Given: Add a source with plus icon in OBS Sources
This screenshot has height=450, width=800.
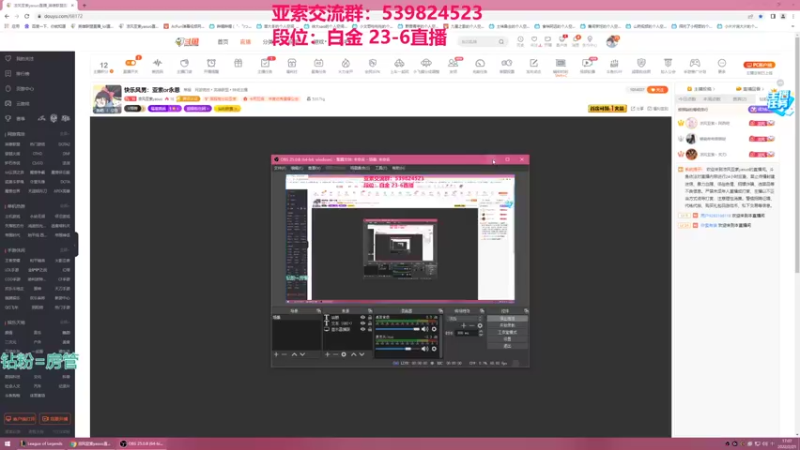Looking at the screenshot, I should coord(327,354).
